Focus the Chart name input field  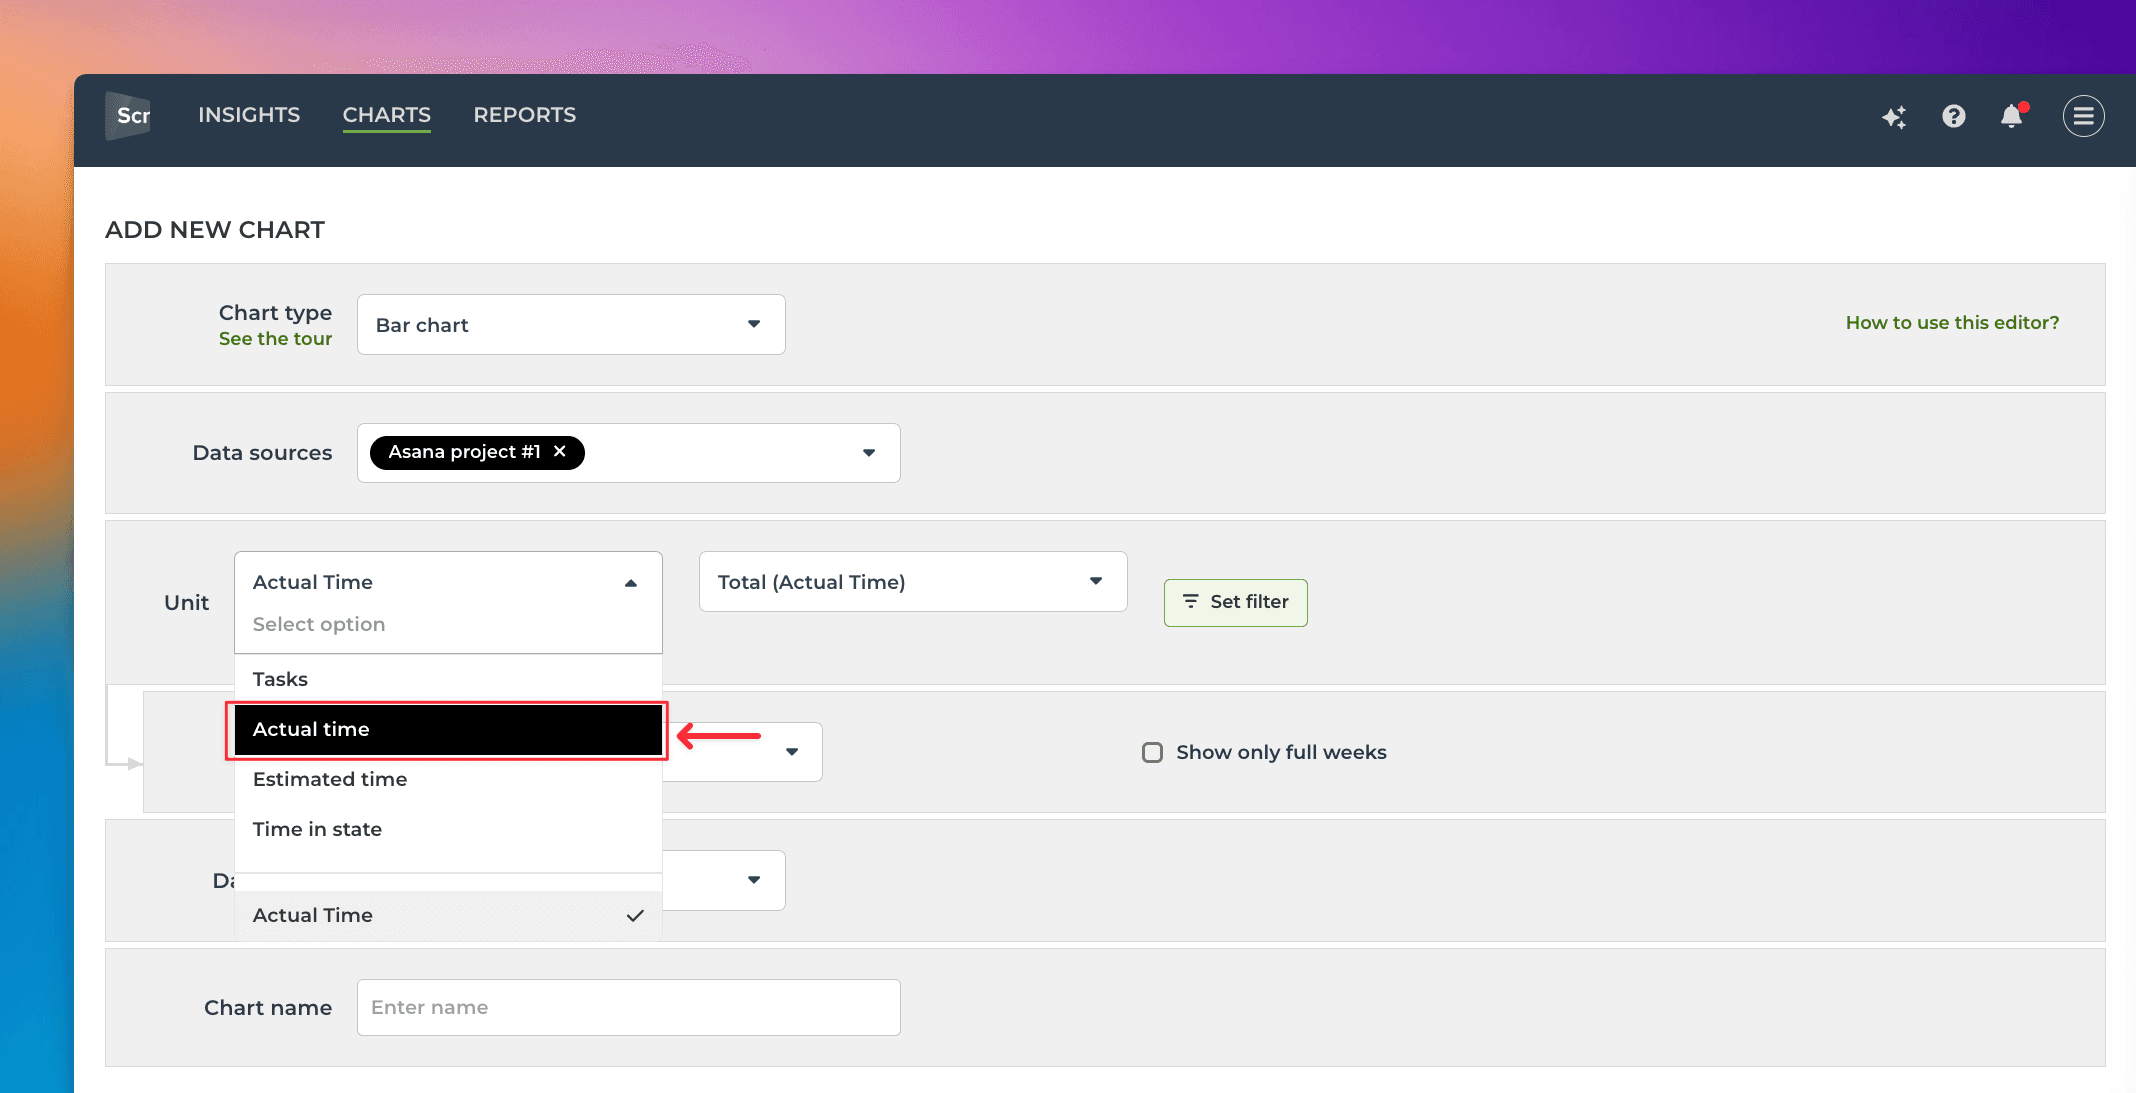pos(628,1007)
